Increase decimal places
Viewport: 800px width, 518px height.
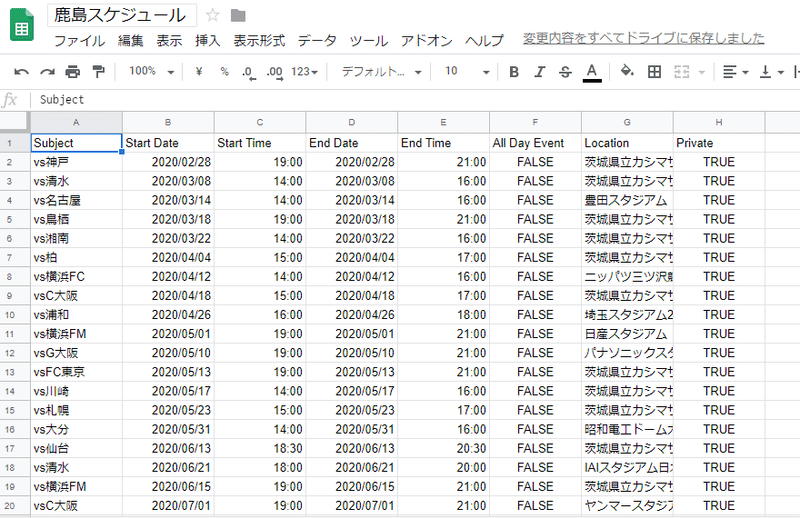pos(275,72)
